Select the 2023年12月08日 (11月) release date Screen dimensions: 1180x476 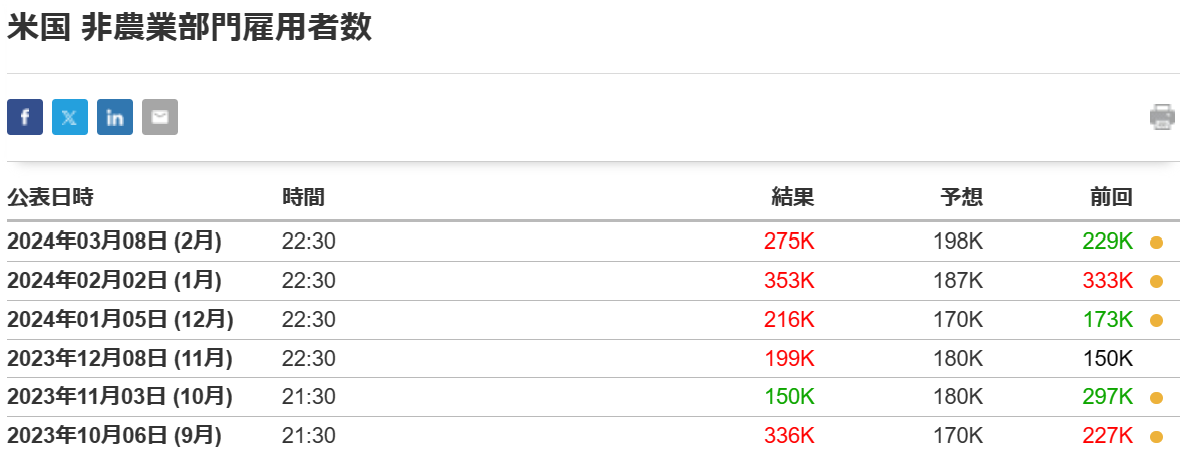pyautogui.click(x=119, y=358)
